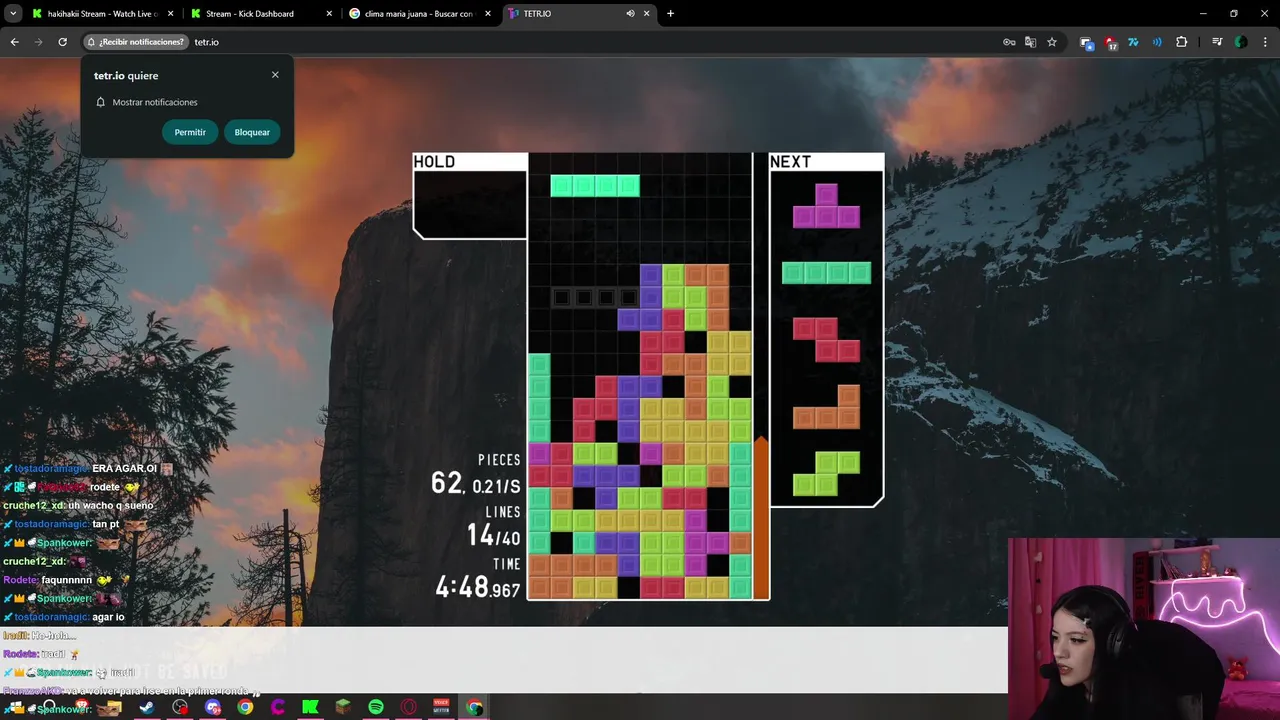Open the 7TV extension icon
1280x720 pixels.
[x=1133, y=42]
